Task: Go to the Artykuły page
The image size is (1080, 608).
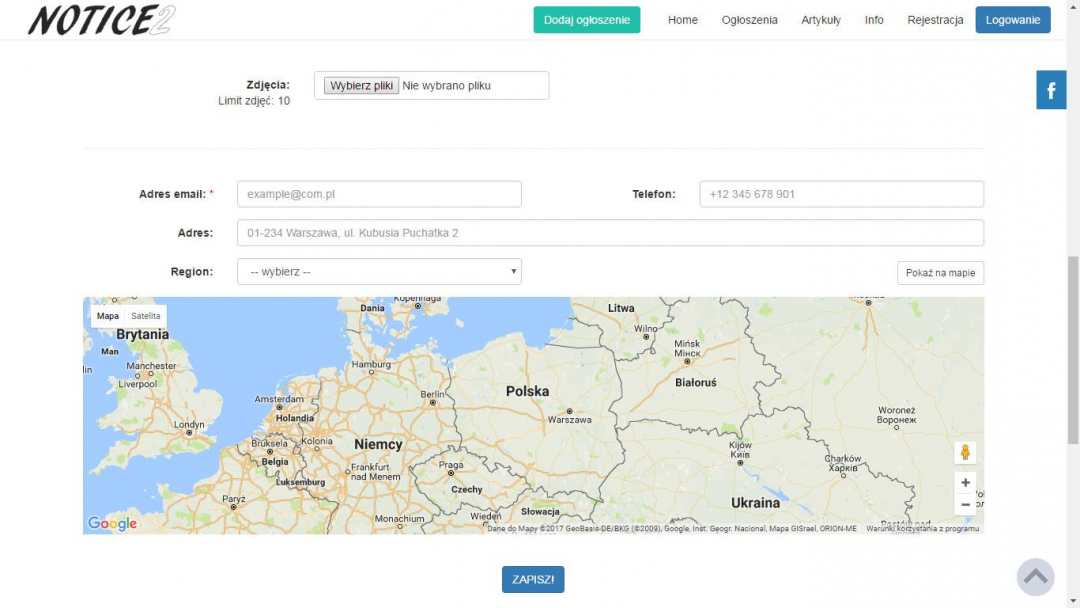Action: [820, 20]
